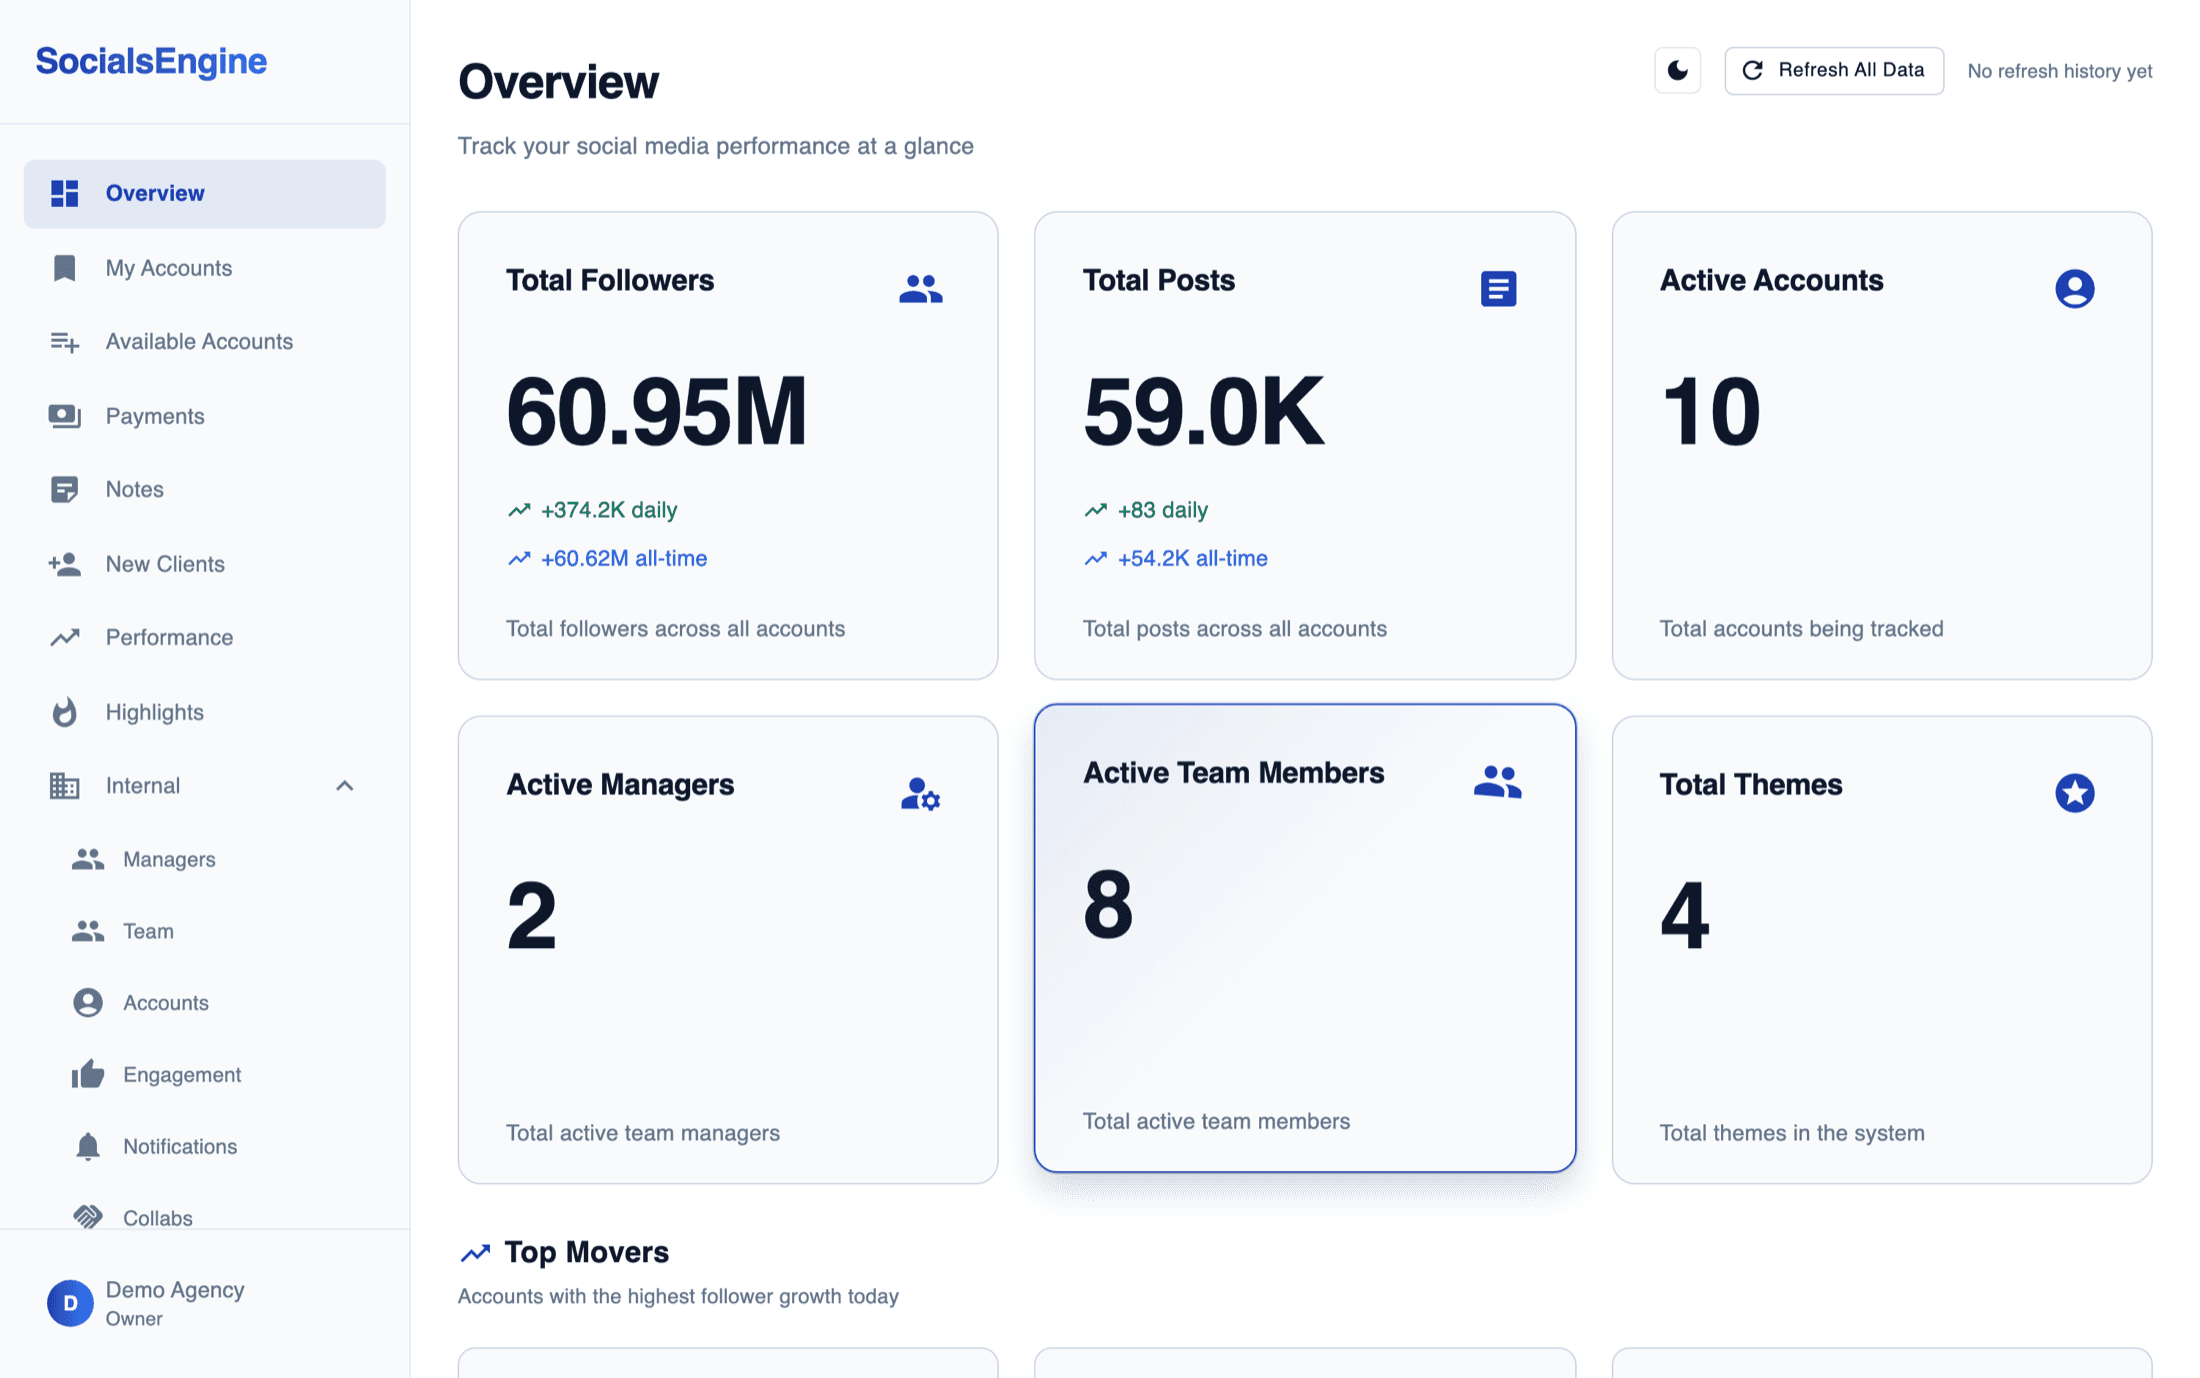The image size is (2200, 1378).
Task: Click the Total Posts document icon
Action: pos(1498,289)
